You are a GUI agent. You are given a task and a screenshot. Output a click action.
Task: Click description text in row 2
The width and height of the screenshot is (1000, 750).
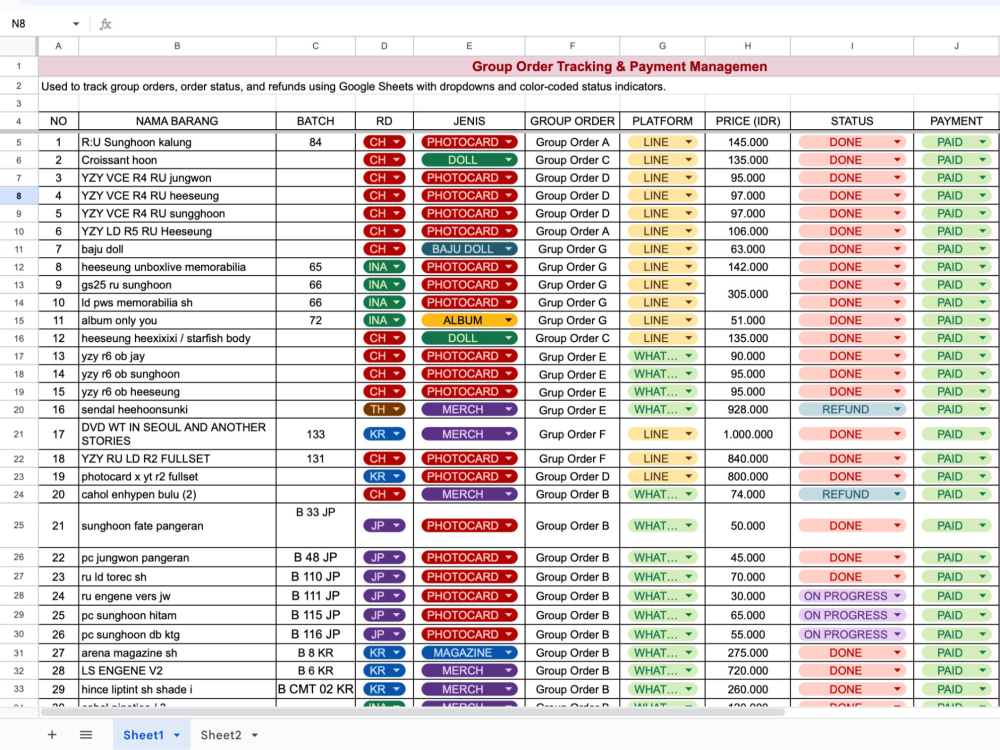353,86
